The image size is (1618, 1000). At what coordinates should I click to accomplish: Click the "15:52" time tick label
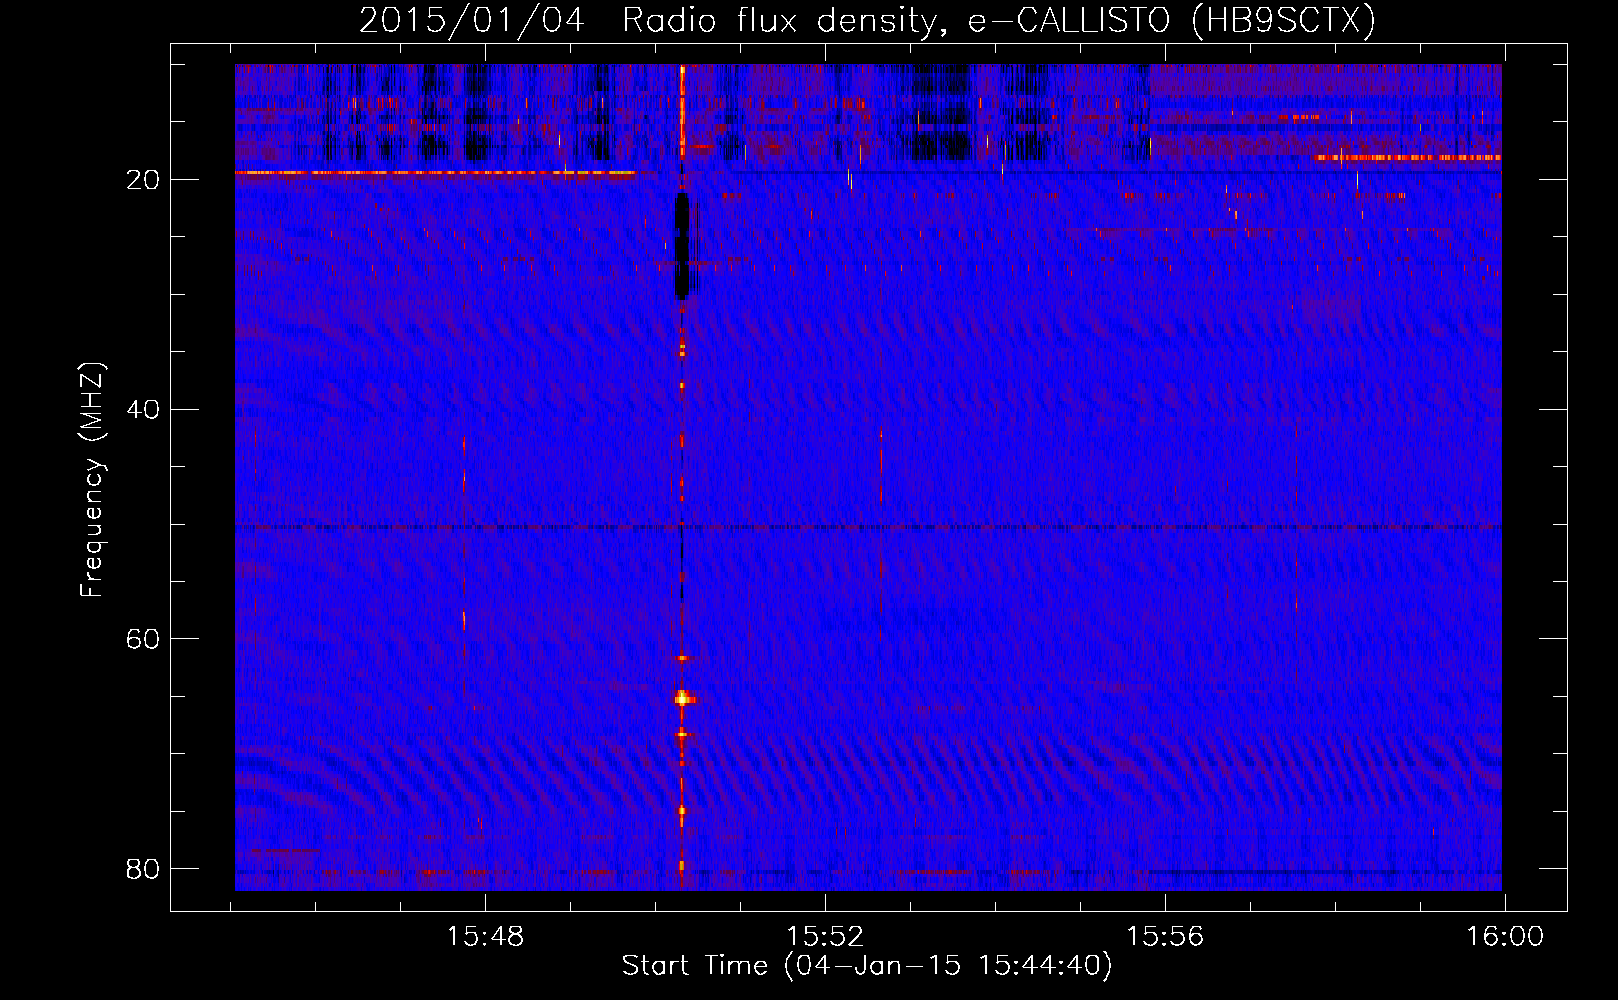click(x=825, y=937)
